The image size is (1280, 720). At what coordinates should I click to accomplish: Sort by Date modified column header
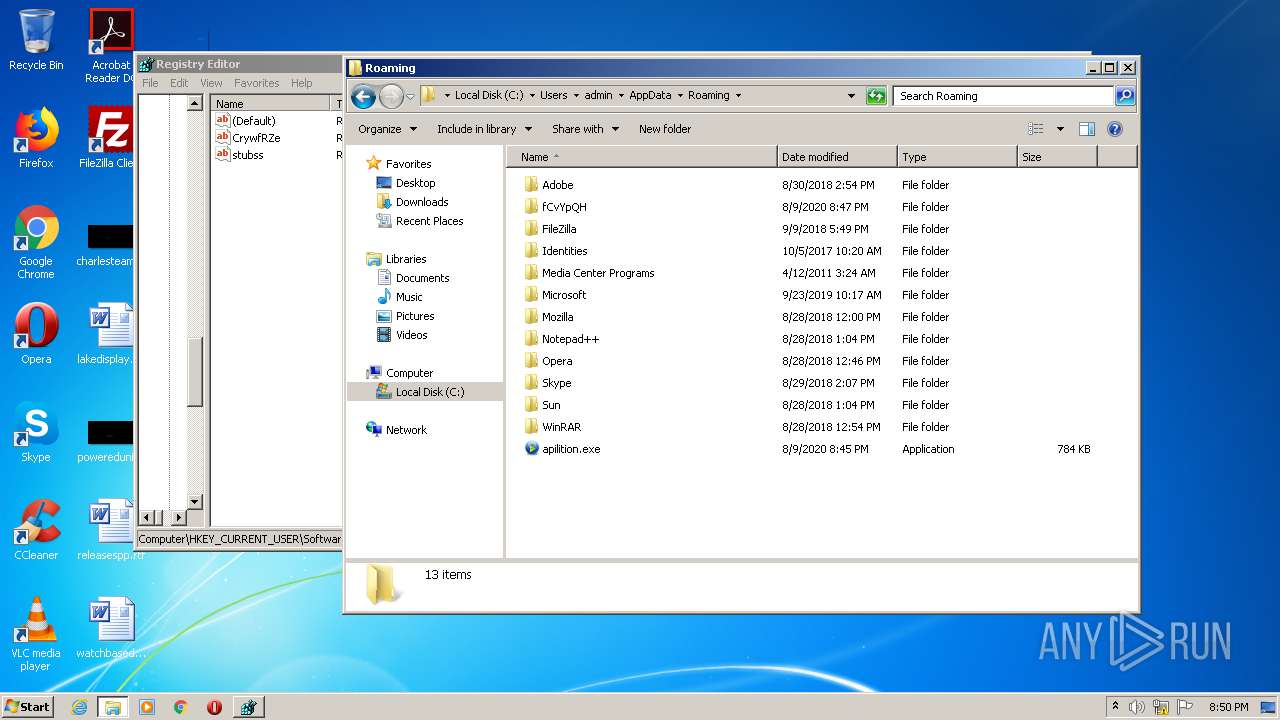(837, 157)
